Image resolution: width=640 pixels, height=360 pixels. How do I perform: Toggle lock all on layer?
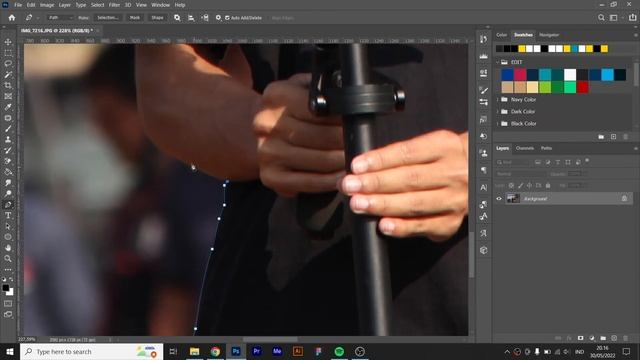[548, 185]
